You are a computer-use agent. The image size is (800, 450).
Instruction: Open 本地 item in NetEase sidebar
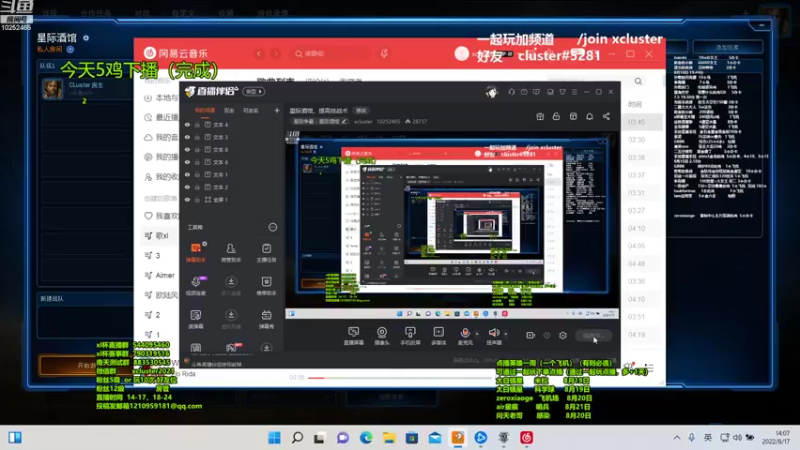coord(161,97)
